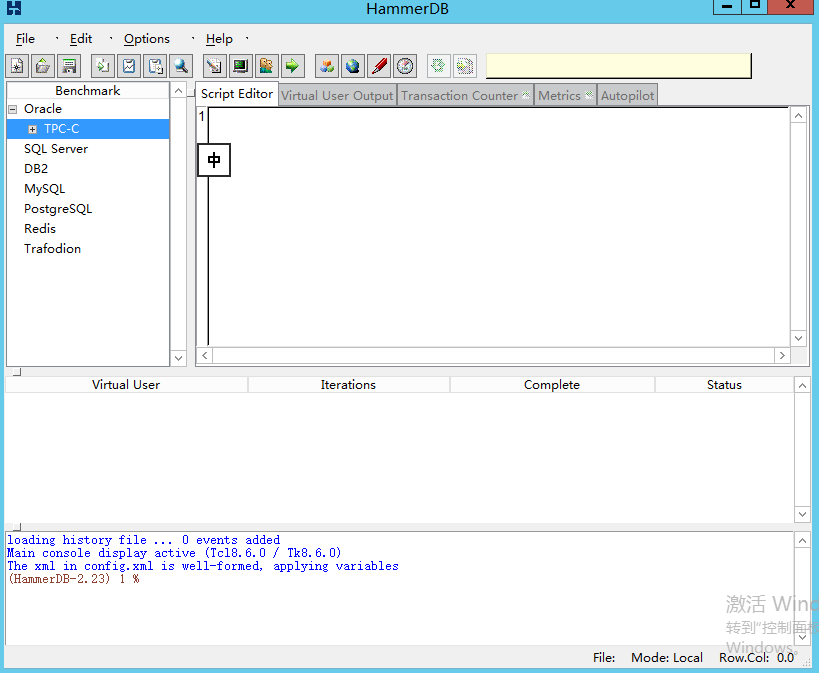Save the current script via the disk icon
Screen dimensions: 819x673
coord(68,65)
